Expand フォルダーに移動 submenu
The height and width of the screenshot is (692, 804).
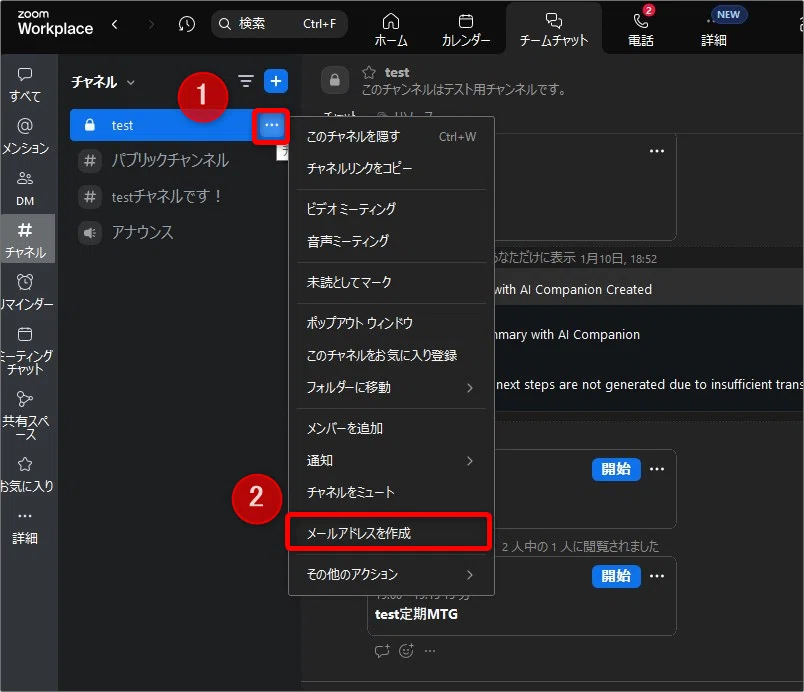pyautogui.click(x=391, y=388)
